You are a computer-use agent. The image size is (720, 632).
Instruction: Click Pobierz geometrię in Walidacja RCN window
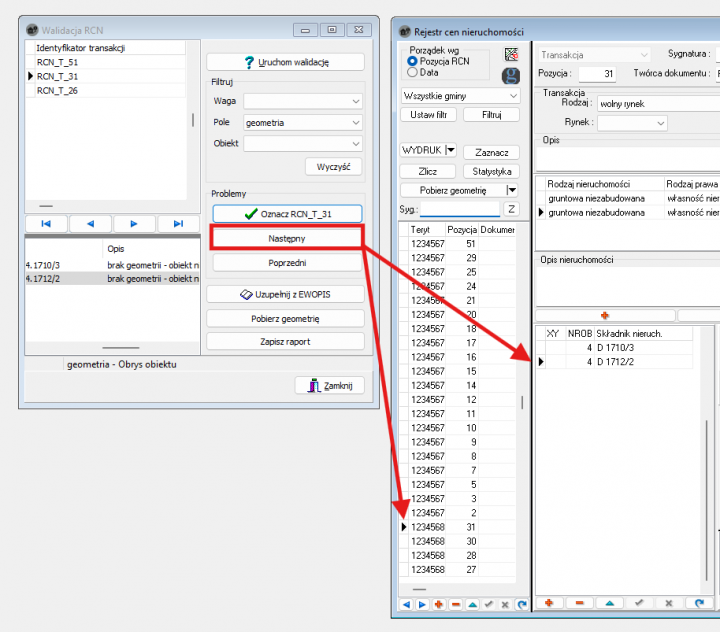pyautogui.click(x=286, y=318)
